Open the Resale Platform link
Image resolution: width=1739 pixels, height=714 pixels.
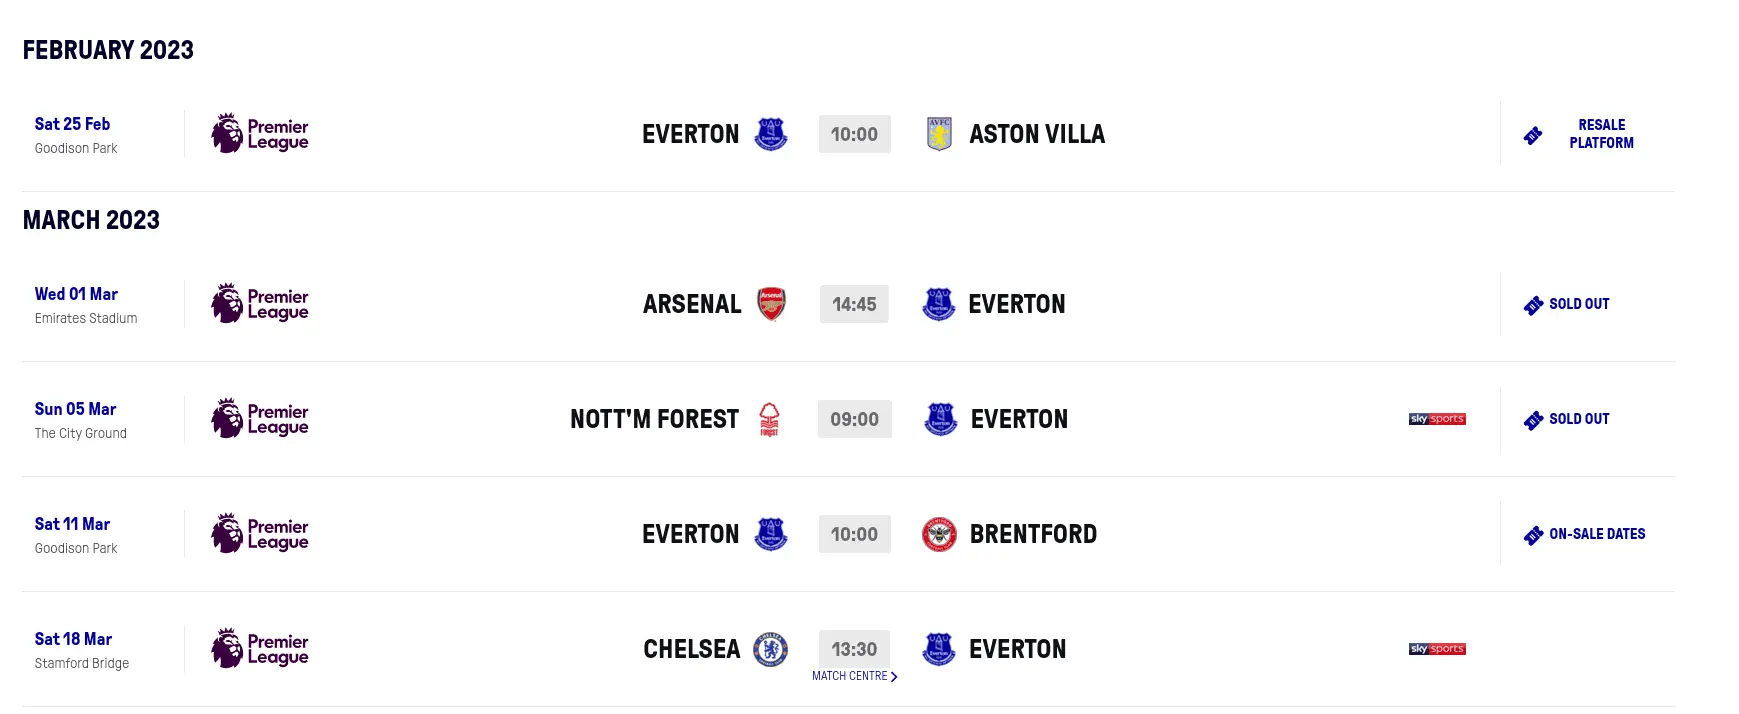[1601, 134]
